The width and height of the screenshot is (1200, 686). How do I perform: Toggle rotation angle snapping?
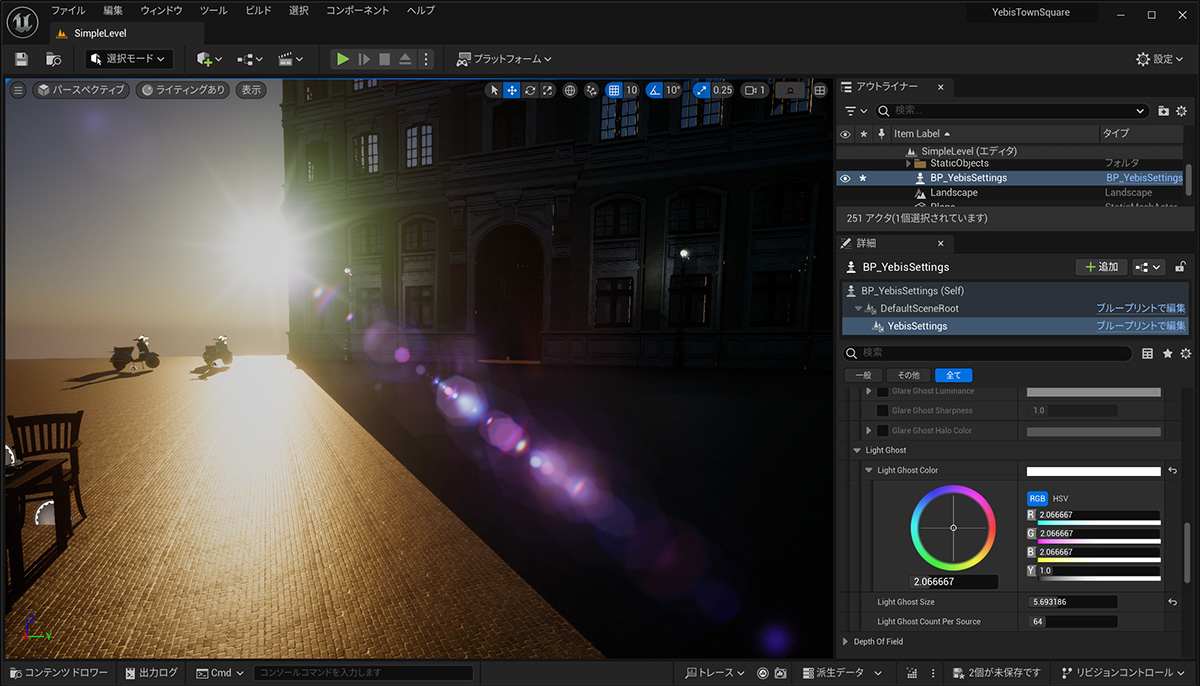click(654, 90)
